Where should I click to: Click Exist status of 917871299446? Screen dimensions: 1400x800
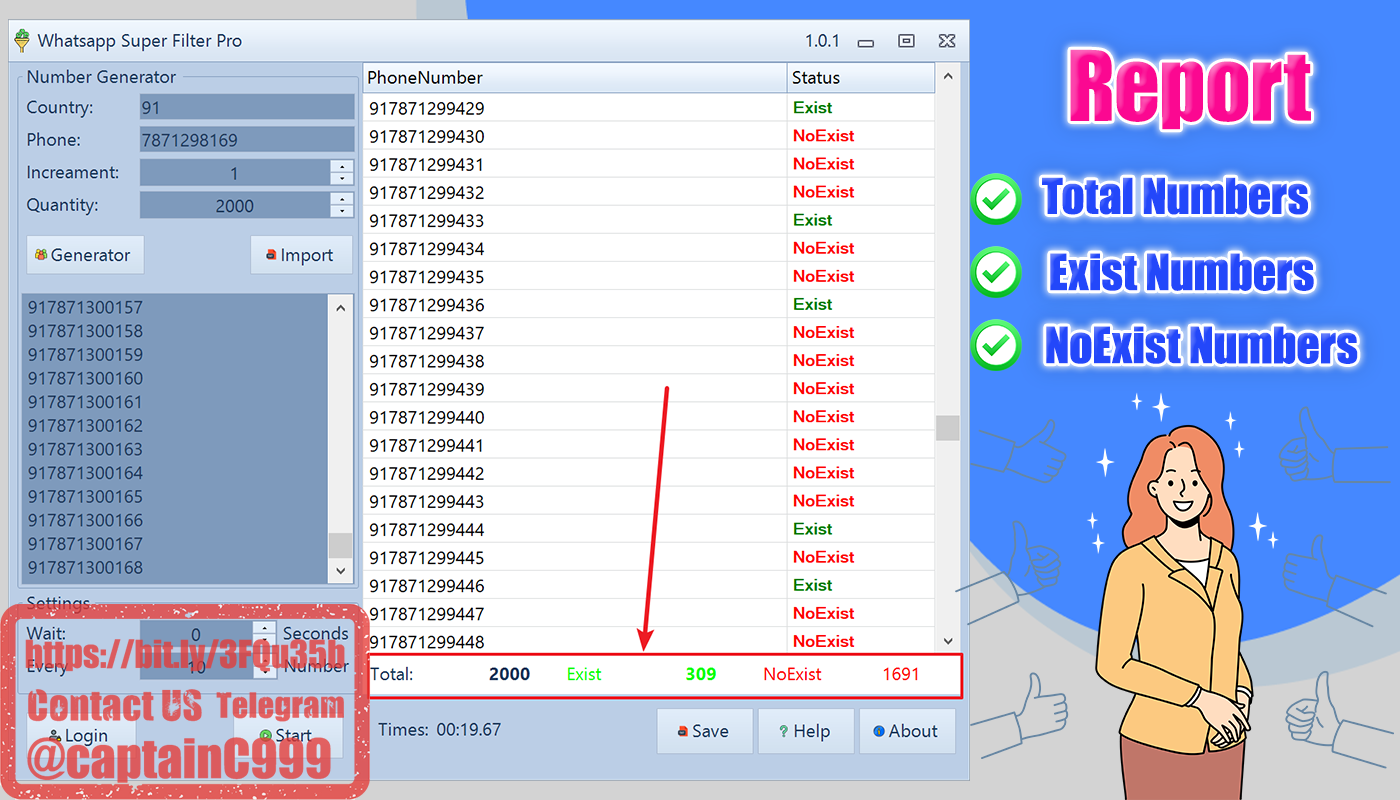(813, 585)
